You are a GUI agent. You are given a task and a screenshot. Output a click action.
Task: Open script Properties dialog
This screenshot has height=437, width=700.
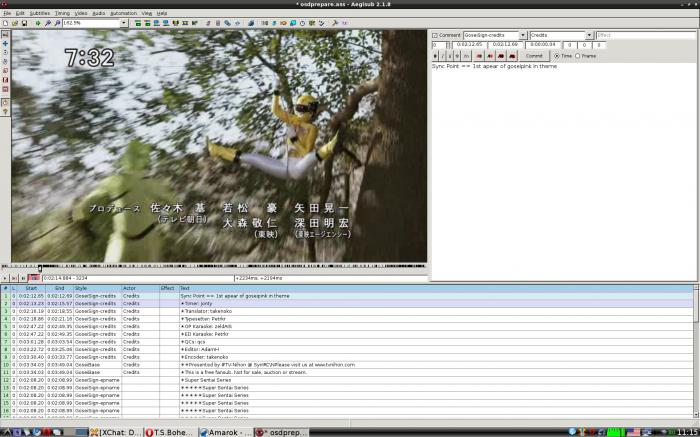218,23
